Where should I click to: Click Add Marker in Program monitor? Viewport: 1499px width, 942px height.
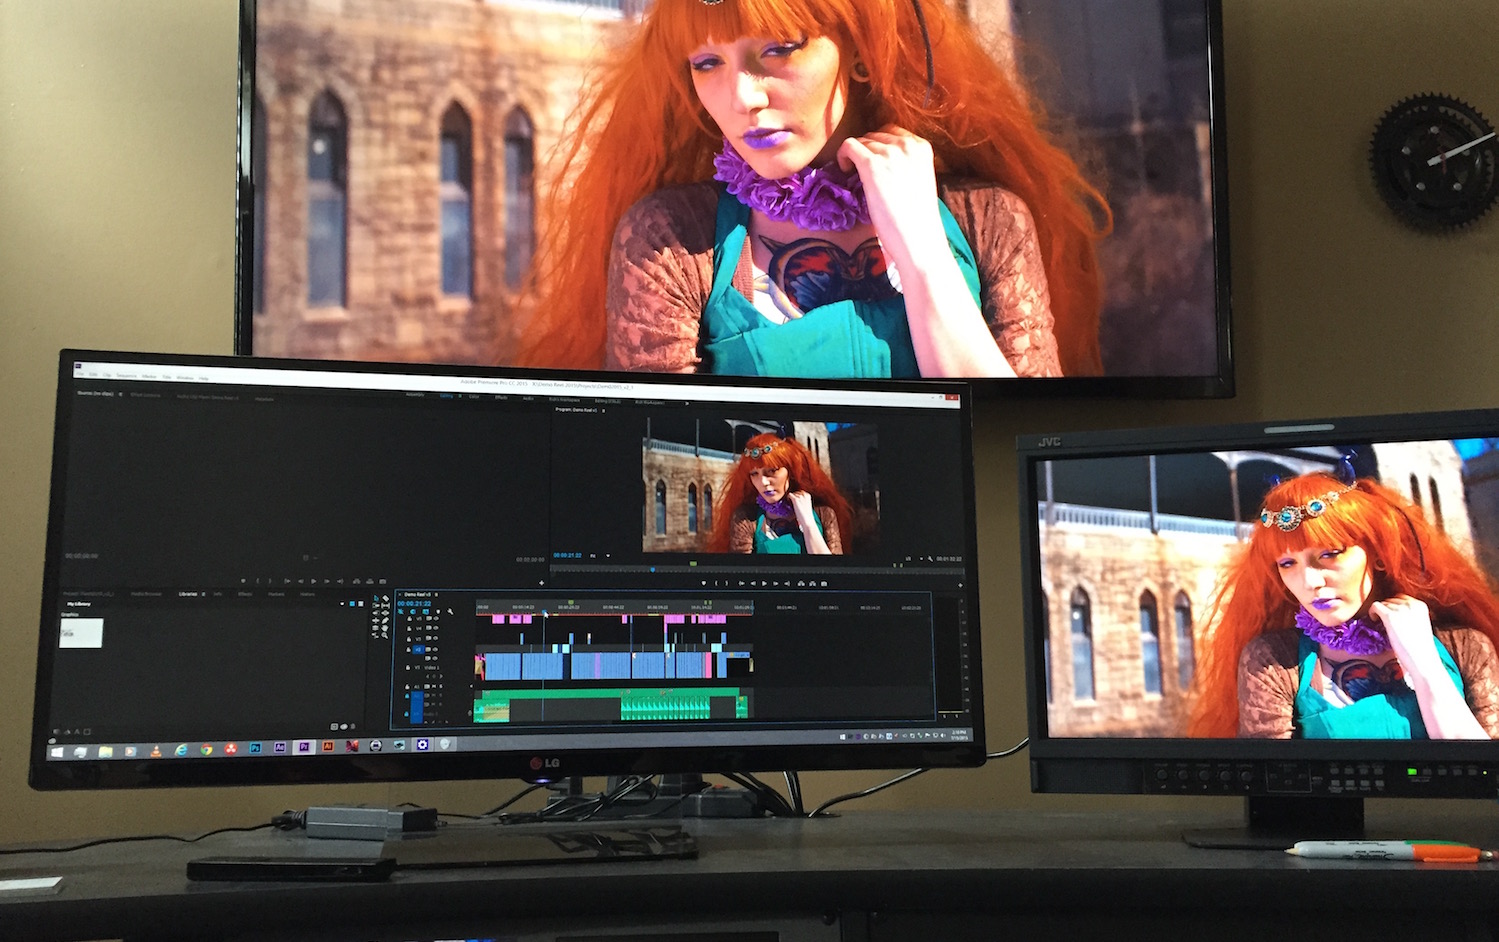pos(702,582)
